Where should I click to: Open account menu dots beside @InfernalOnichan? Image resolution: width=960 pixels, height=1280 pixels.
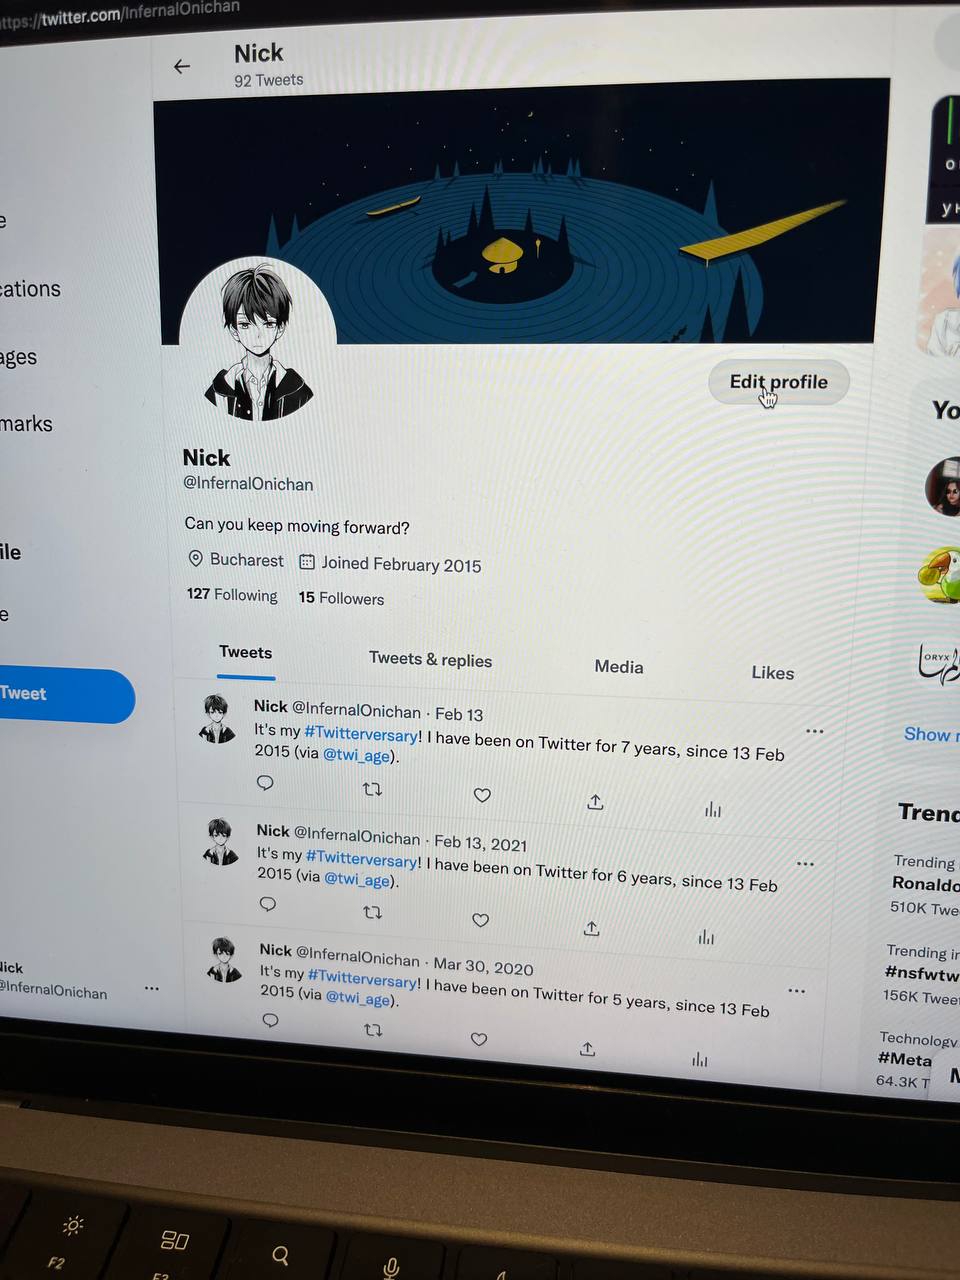pyautogui.click(x=151, y=988)
